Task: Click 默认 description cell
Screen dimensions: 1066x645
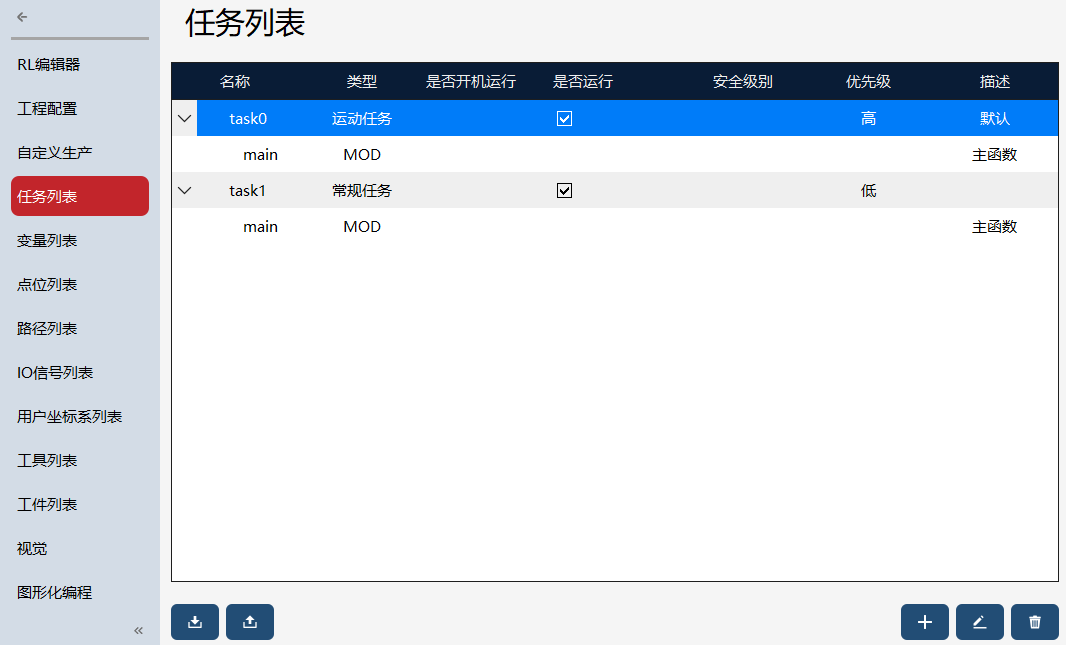Action: [x=995, y=118]
